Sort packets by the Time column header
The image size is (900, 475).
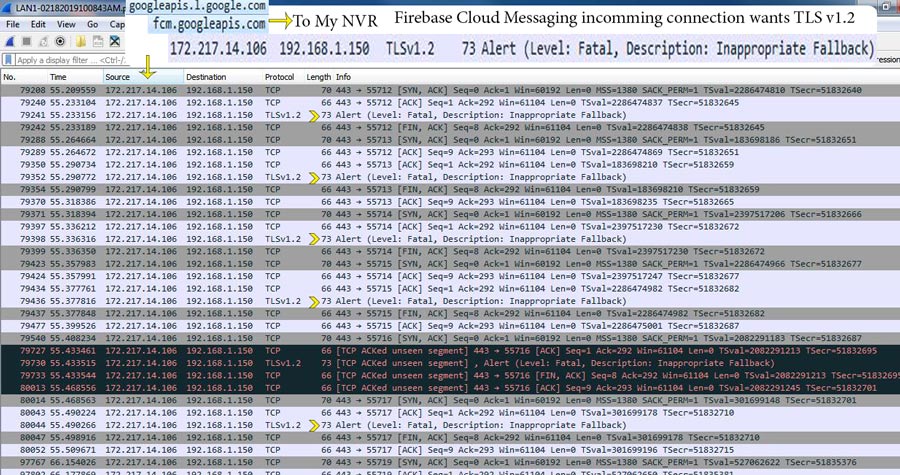75,77
